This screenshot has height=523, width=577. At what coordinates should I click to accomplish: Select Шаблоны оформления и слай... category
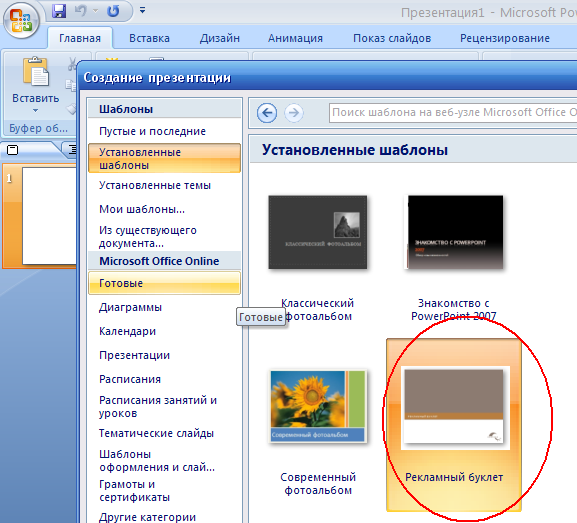[x=164, y=460]
